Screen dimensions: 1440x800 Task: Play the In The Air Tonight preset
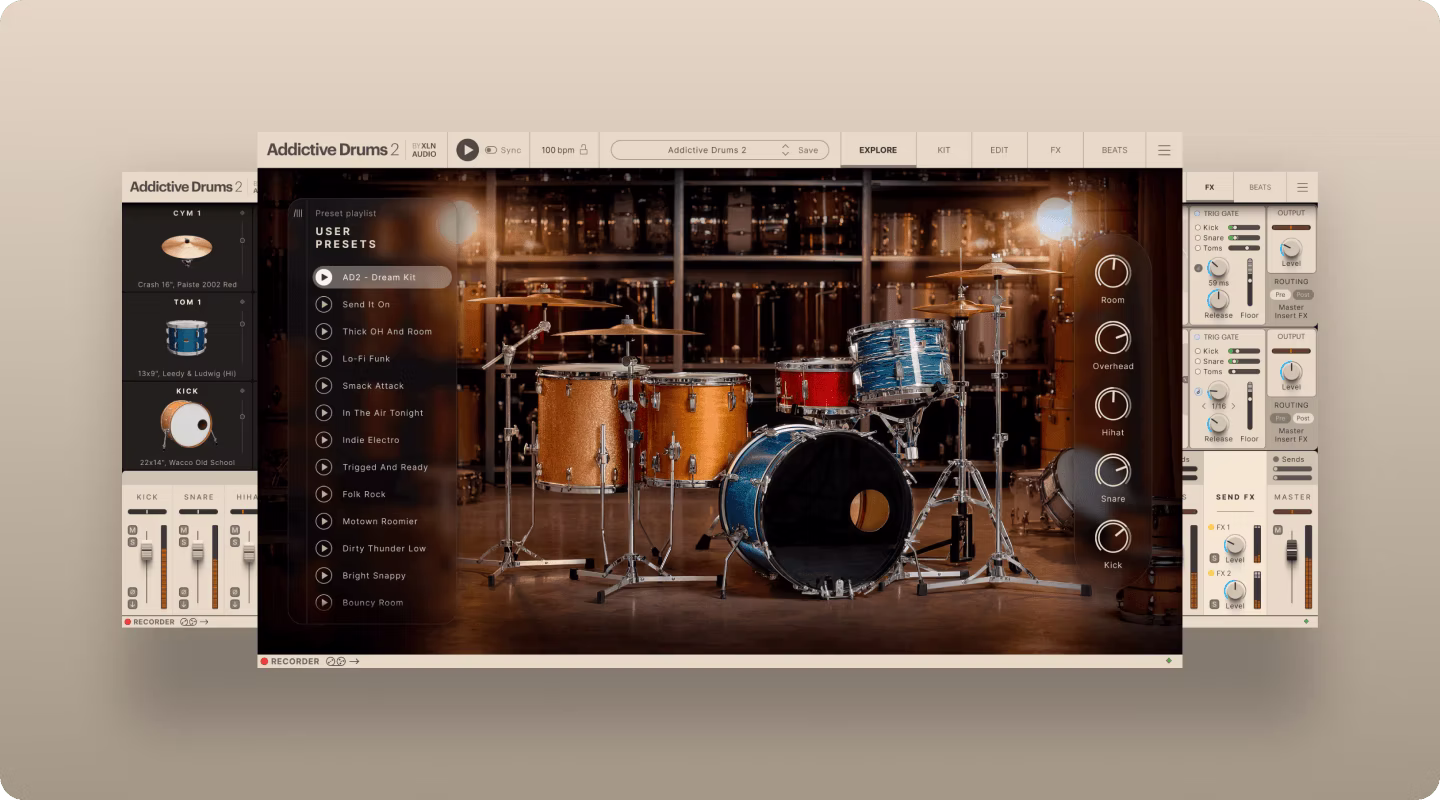tap(324, 412)
